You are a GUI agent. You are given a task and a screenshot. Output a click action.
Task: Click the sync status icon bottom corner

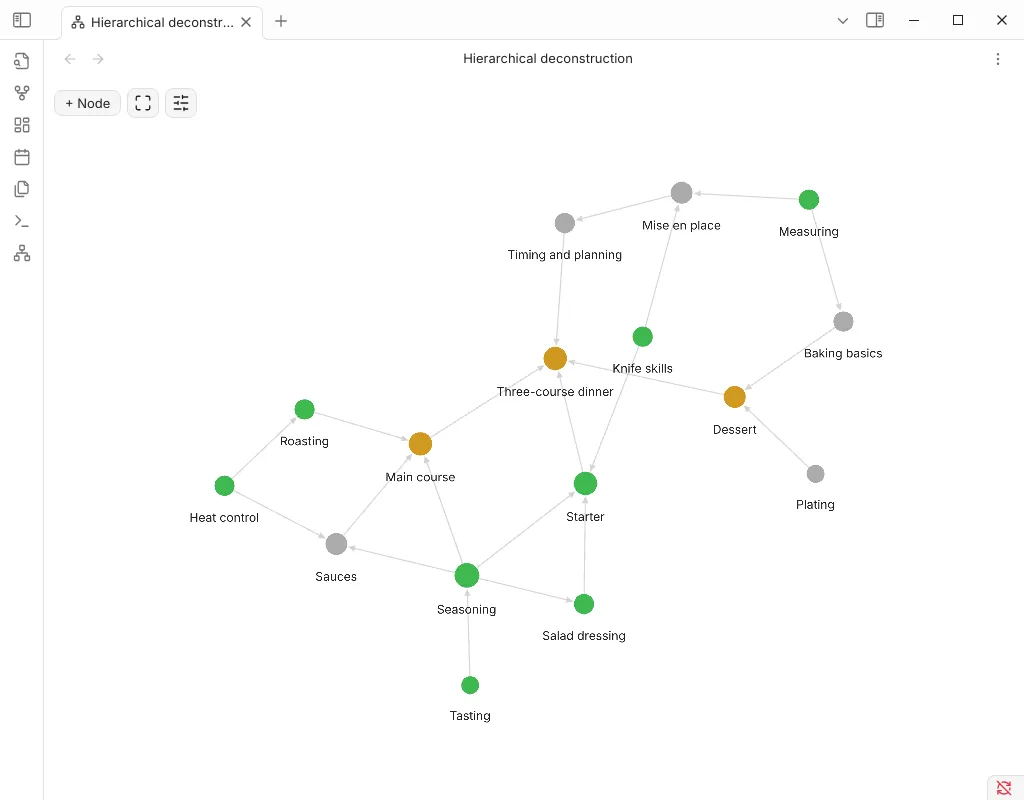coord(1004,788)
